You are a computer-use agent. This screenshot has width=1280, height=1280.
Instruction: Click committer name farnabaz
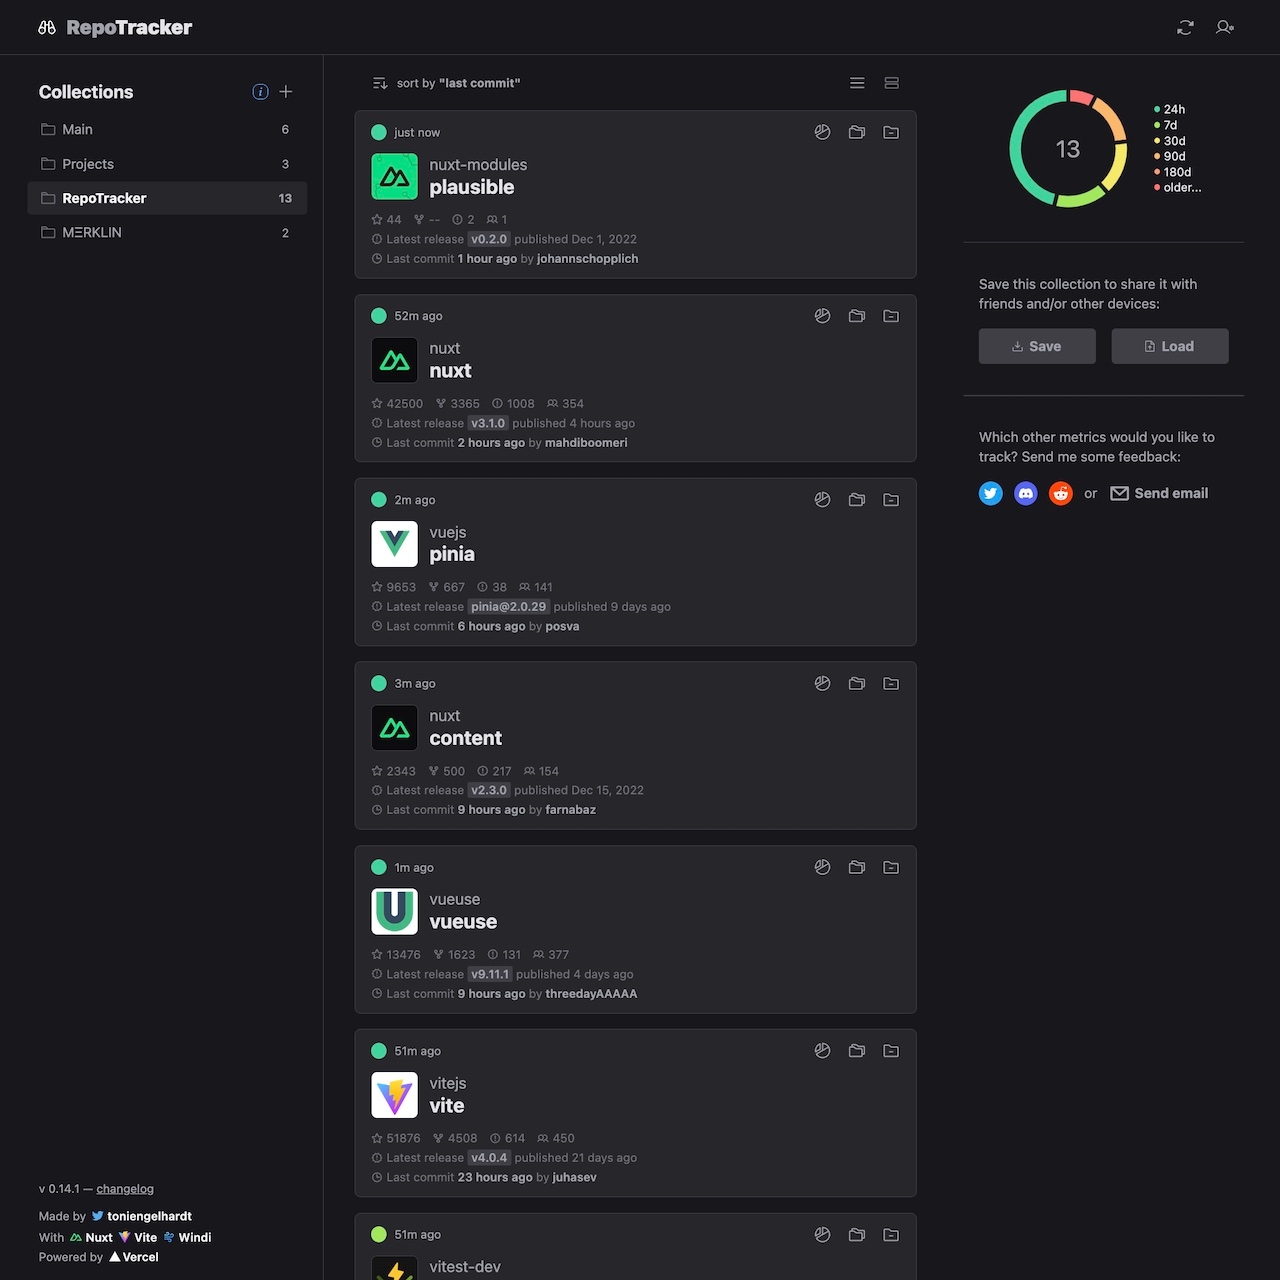coord(570,810)
